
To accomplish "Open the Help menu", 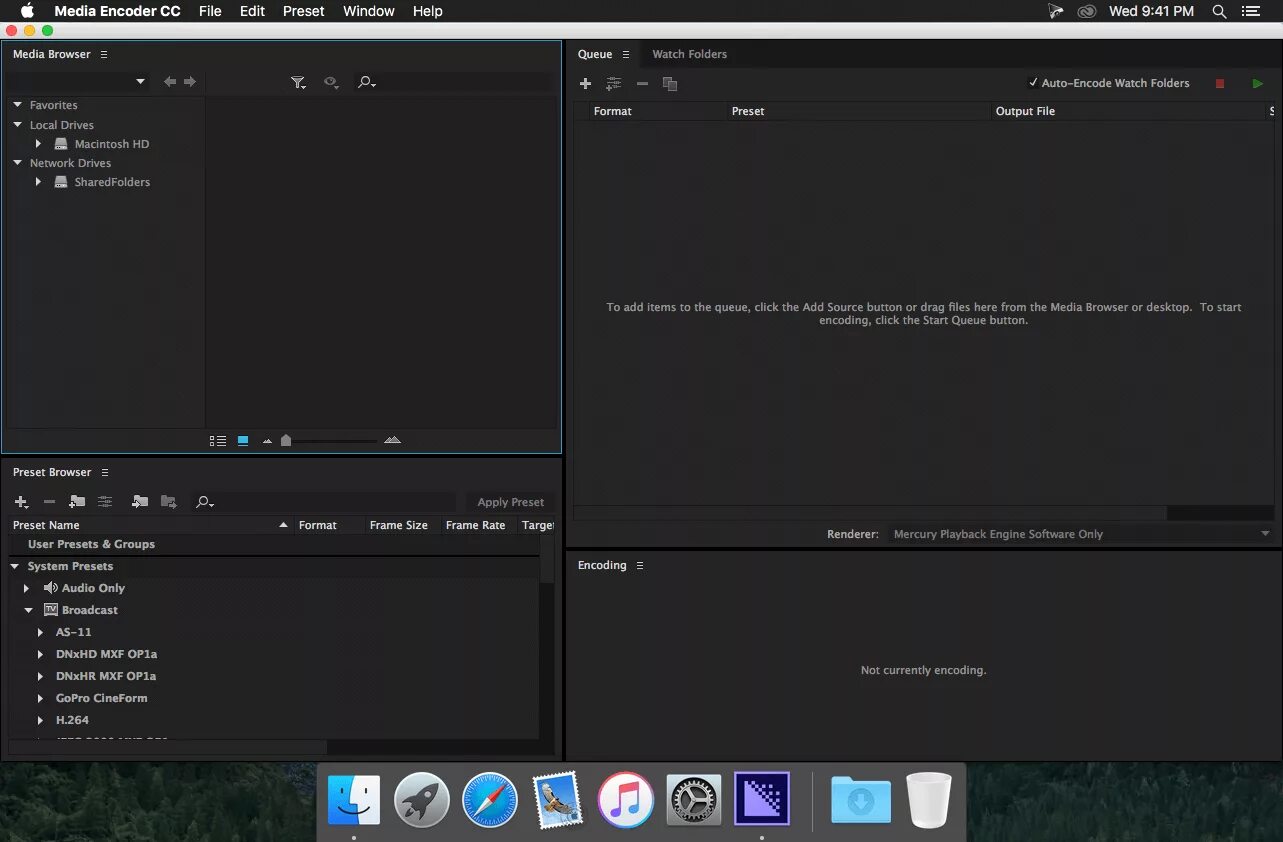I will 428,11.
